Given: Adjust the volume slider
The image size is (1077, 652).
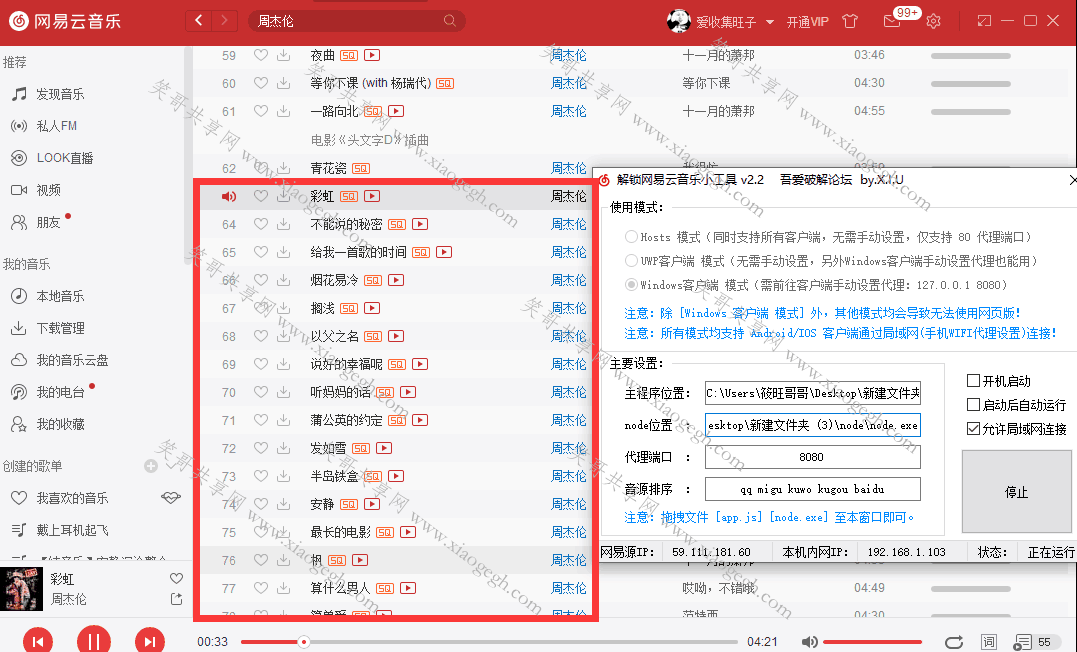Looking at the screenshot, I should [872, 642].
